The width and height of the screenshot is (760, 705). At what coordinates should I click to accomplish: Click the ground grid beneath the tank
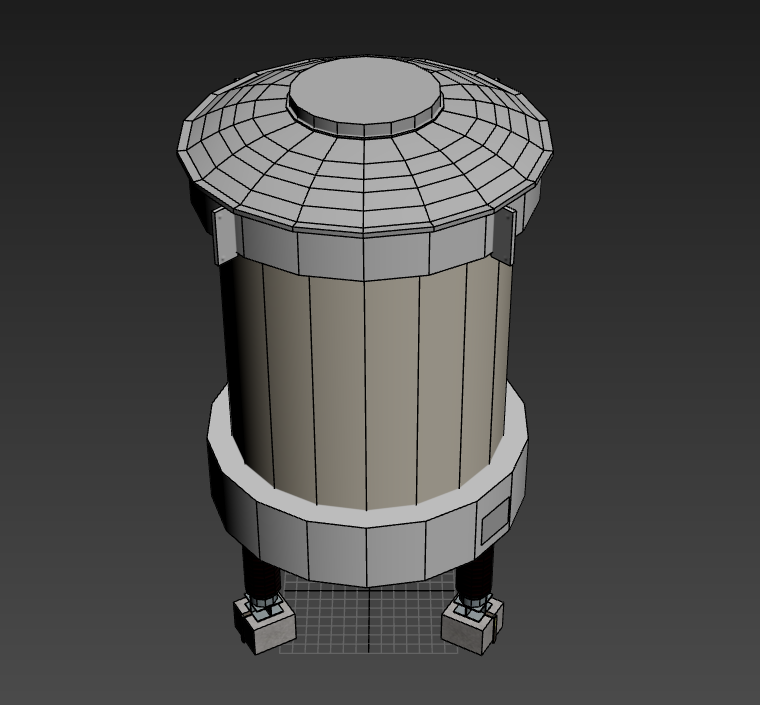[365, 620]
